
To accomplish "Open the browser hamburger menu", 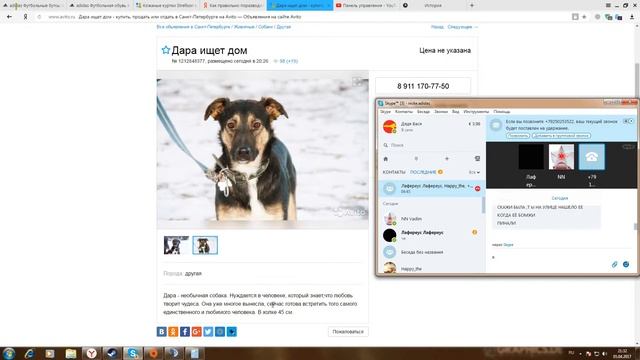I will pos(608,5).
